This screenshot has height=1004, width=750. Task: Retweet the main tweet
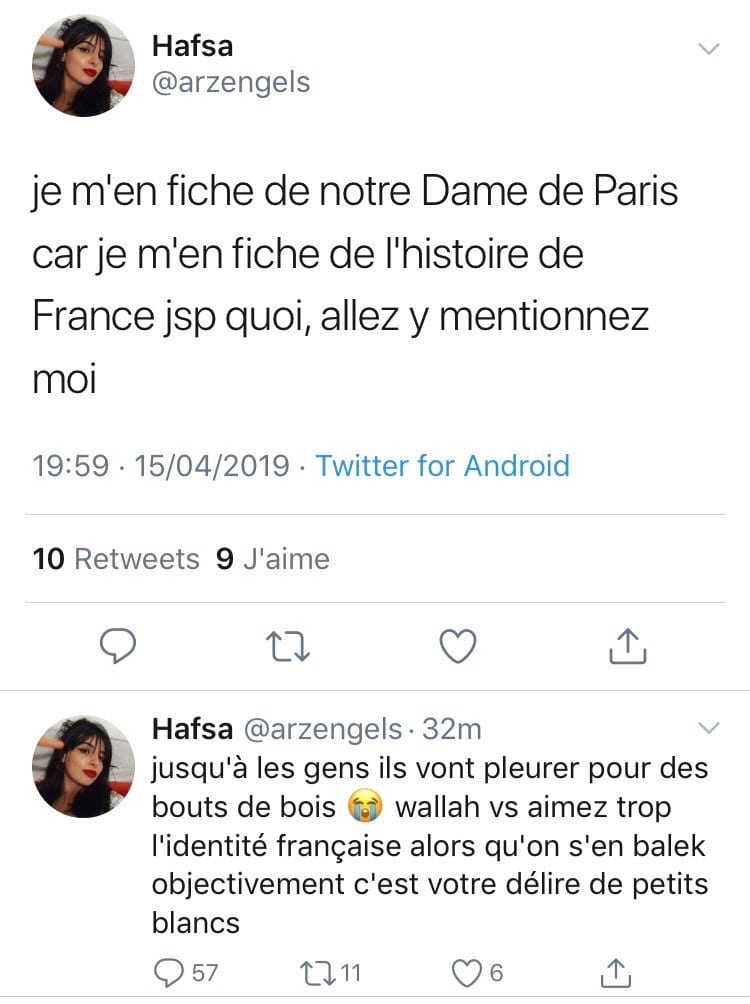click(288, 647)
